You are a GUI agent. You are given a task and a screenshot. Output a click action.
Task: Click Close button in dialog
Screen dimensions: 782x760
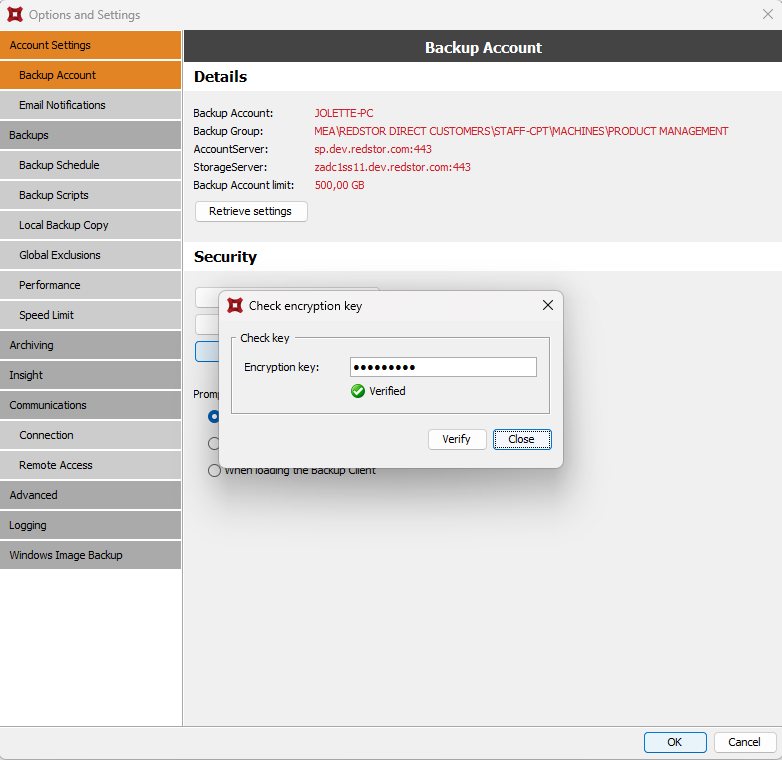(522, 439)
